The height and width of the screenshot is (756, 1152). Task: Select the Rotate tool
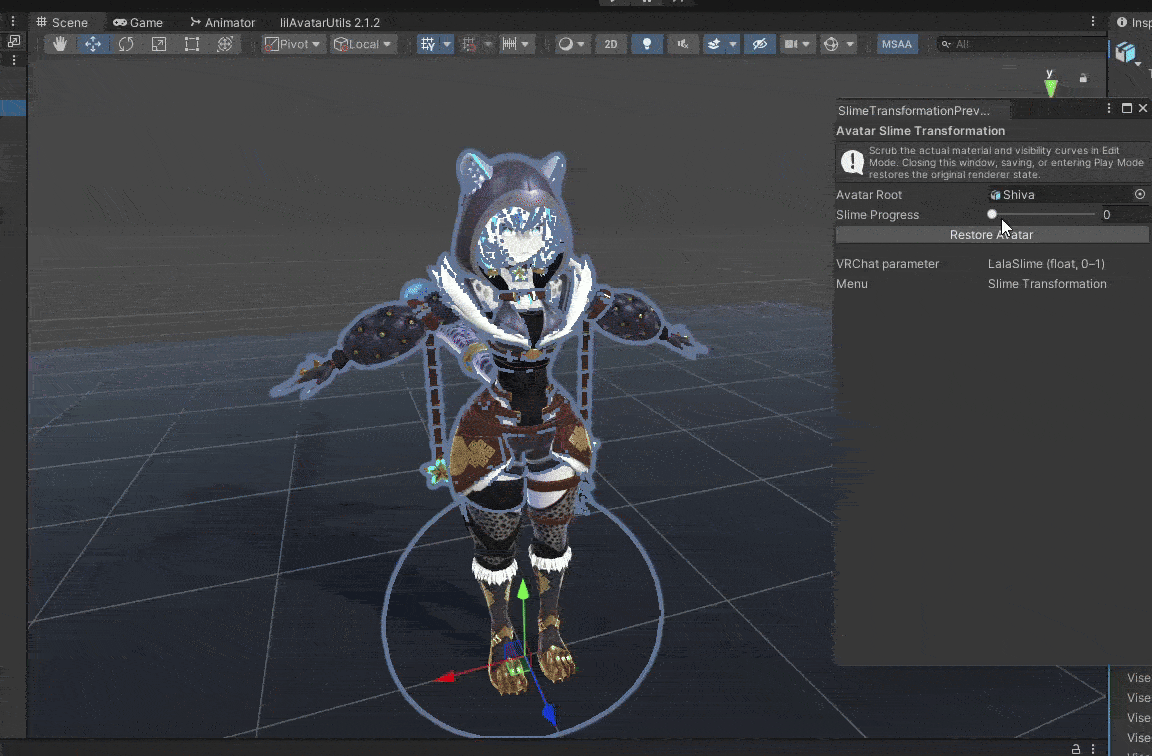click(x=126, y=44)
